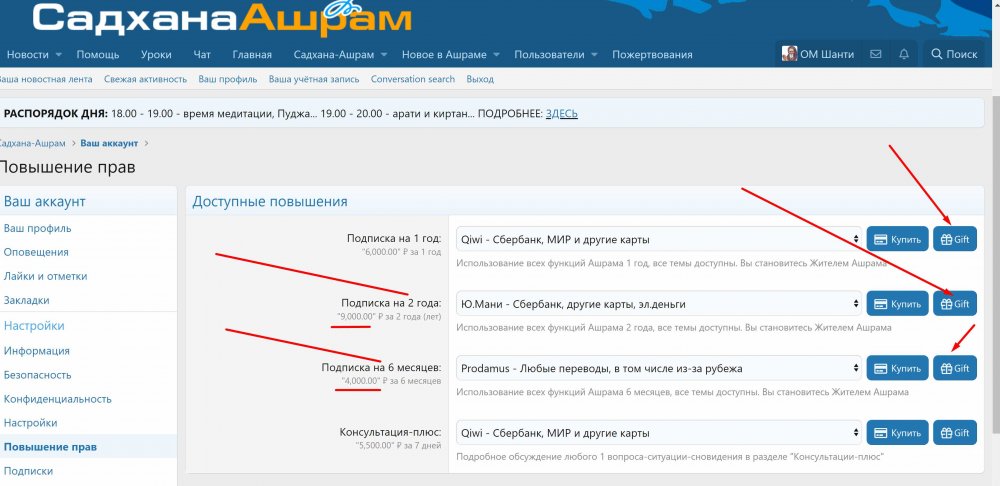The image size is (1000, 486).
Task: Open payment dropdown for 2 year subscription
Action: tap(659, 304)
